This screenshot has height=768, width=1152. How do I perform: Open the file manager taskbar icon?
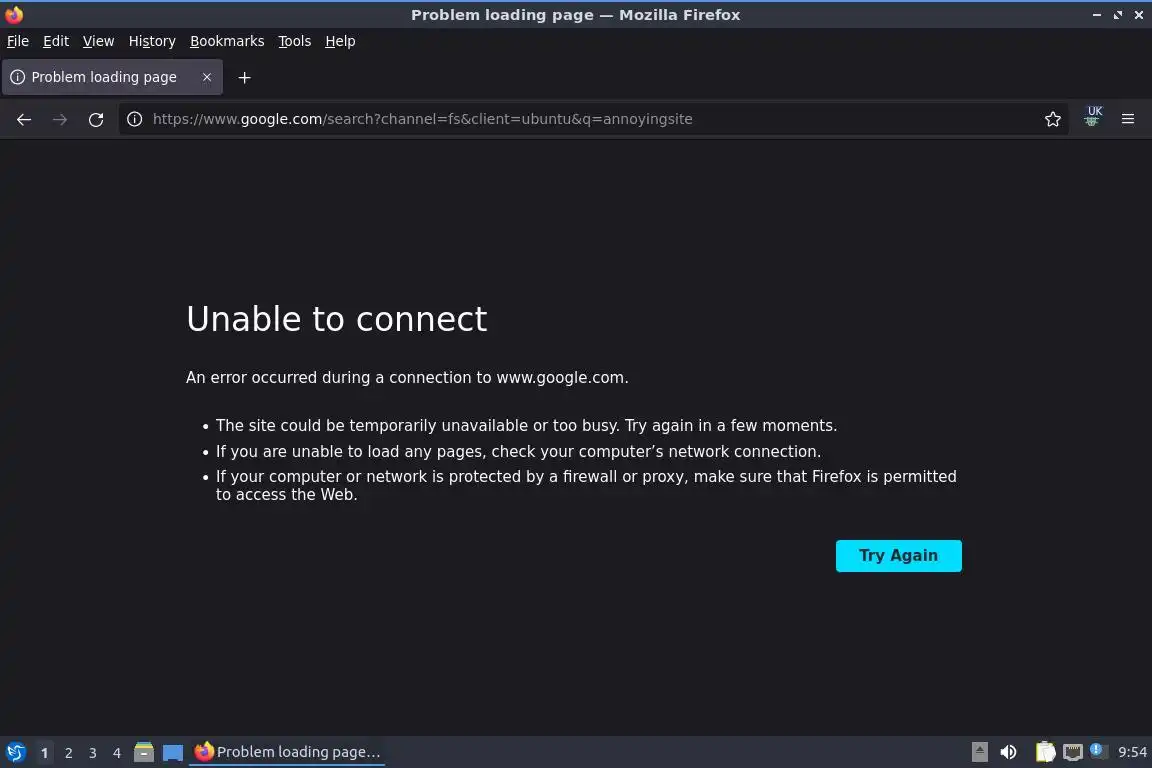pyautogui.click(x=144, y=752)
